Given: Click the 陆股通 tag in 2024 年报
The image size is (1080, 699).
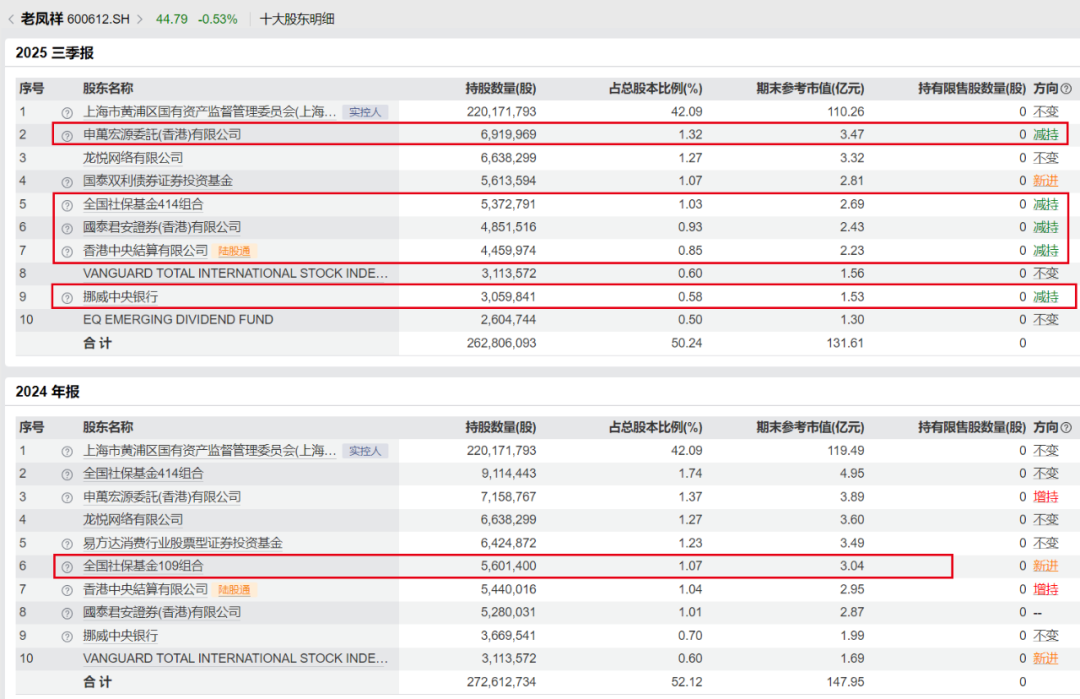Looking at the screenshot, I should point(235,589).
